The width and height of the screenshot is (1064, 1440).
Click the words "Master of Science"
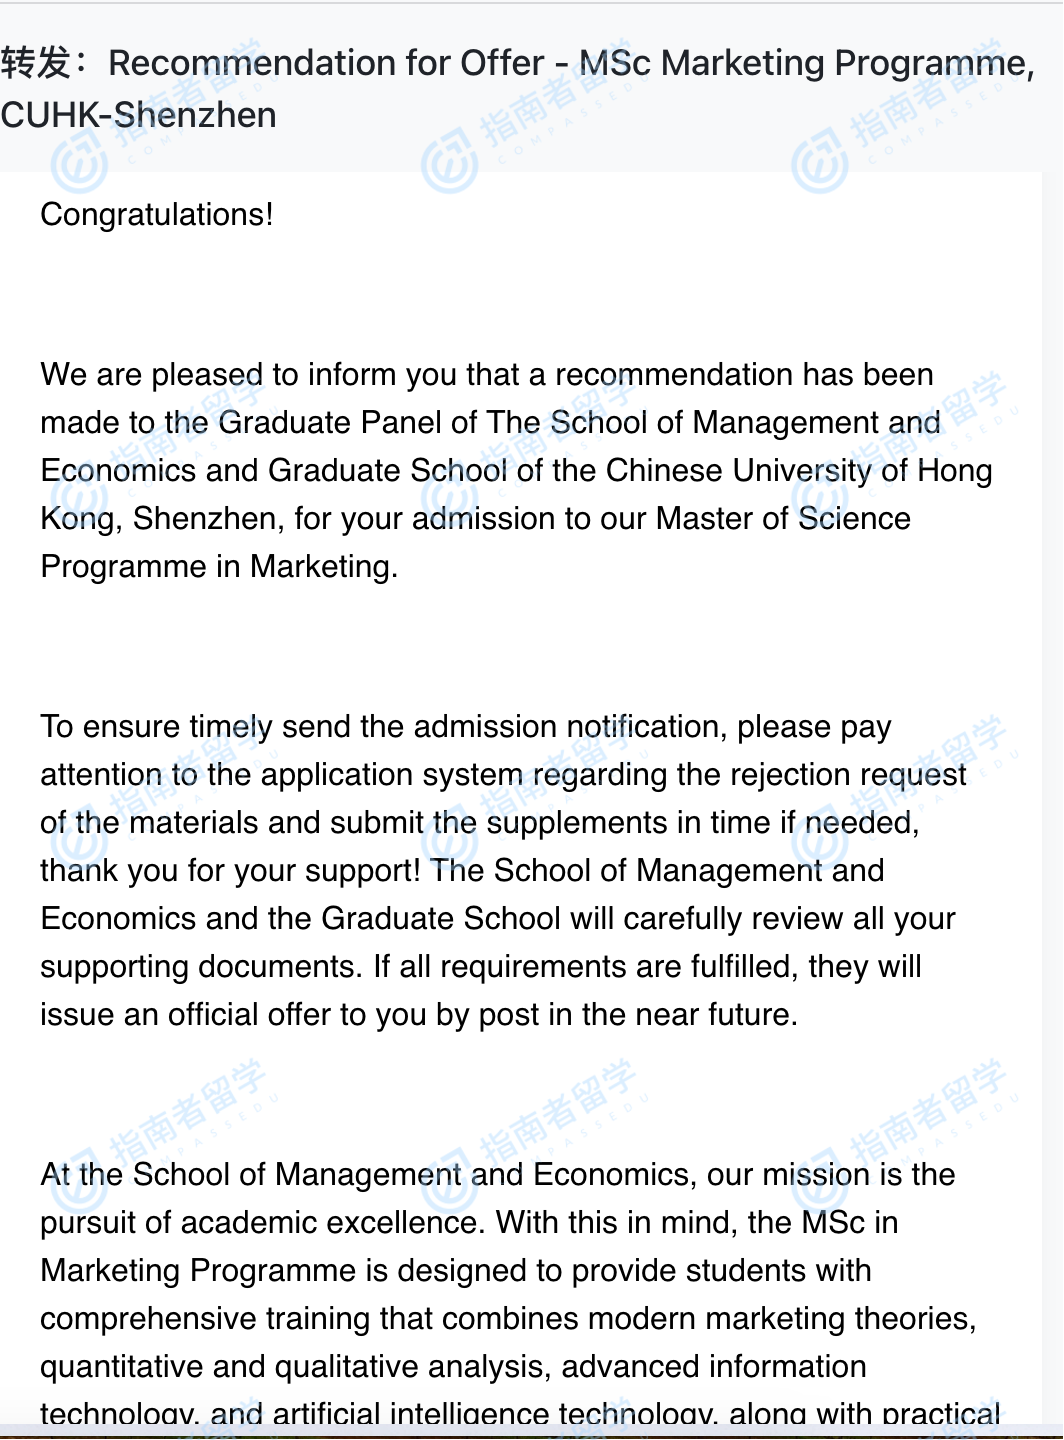click(x=783, y=519)
